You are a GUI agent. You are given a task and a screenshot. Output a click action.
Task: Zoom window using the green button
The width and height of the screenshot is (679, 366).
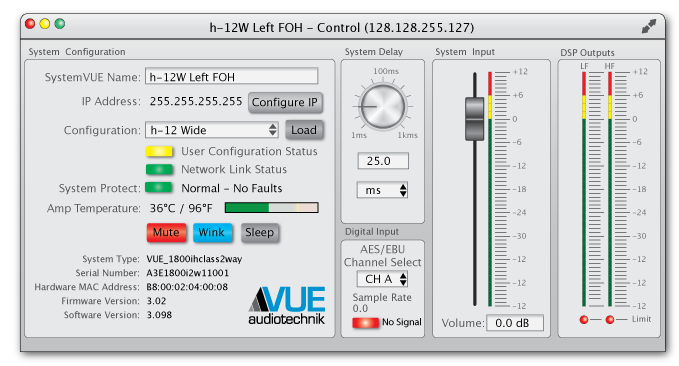pyautogui.click(x=60, y=24)
